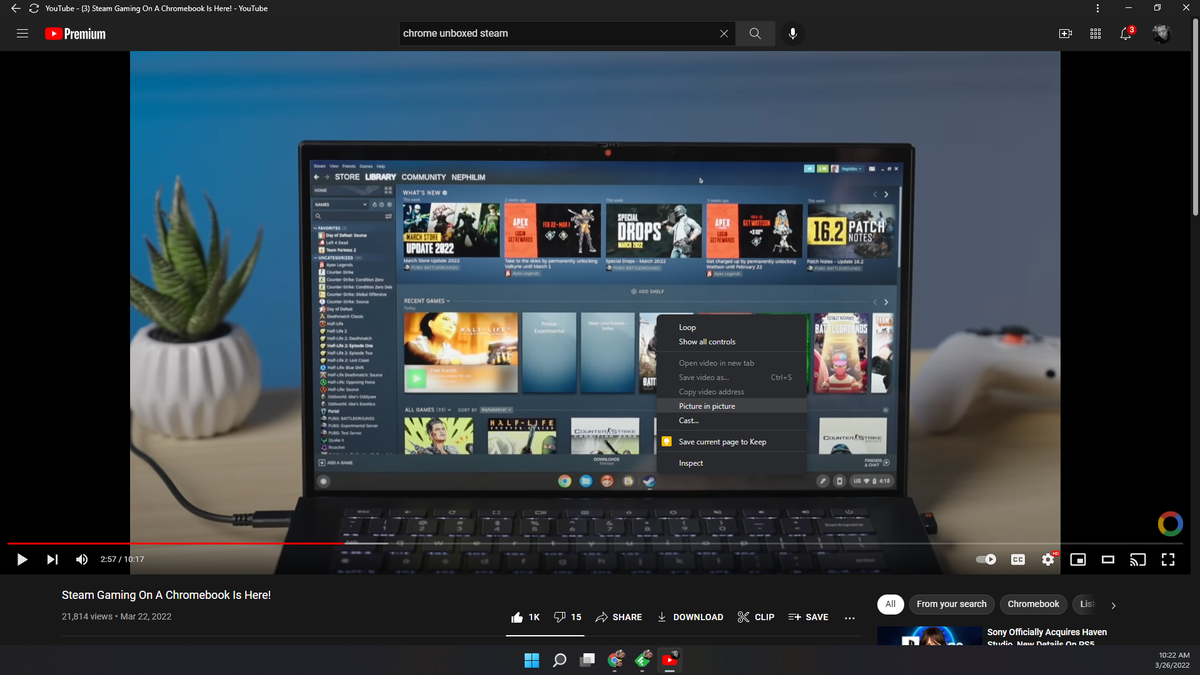The height and width of the screenshot is (675, 1200).
Task: Click the 2:57 / 10:17 time display
Action: (x=122, y=559)
